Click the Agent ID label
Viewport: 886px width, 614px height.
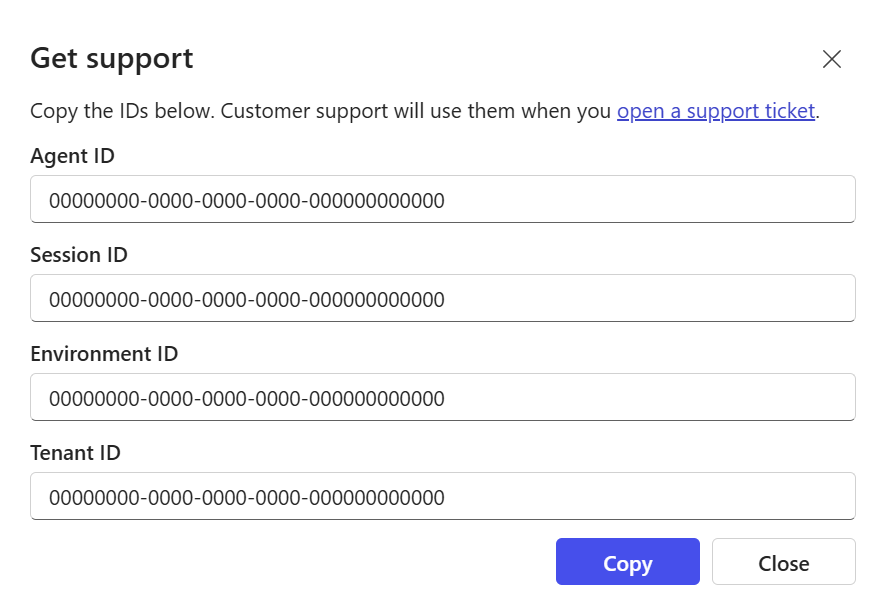point(72,156)
